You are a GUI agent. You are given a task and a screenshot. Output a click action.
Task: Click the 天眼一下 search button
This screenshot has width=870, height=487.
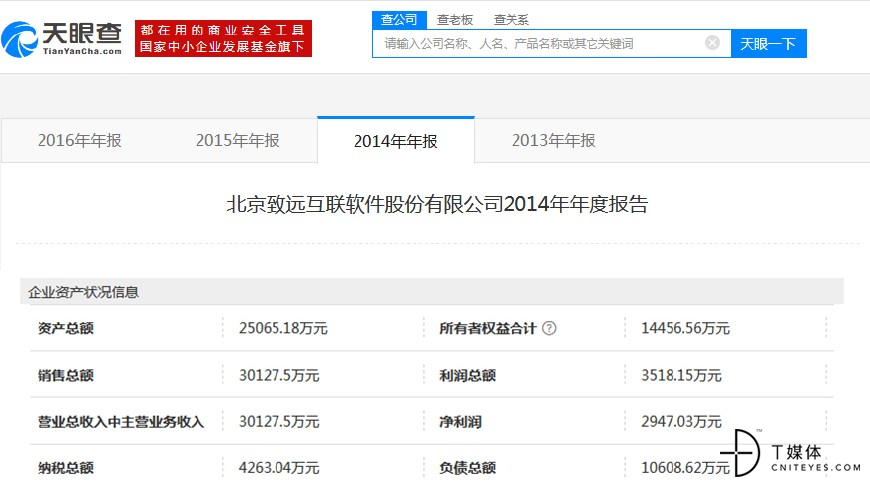coord(768,43)
